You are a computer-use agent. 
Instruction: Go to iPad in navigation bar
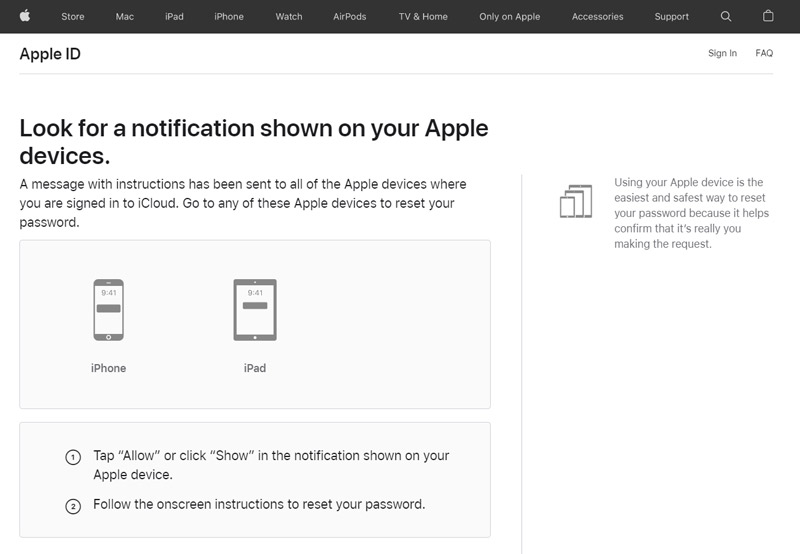point(174,16)
